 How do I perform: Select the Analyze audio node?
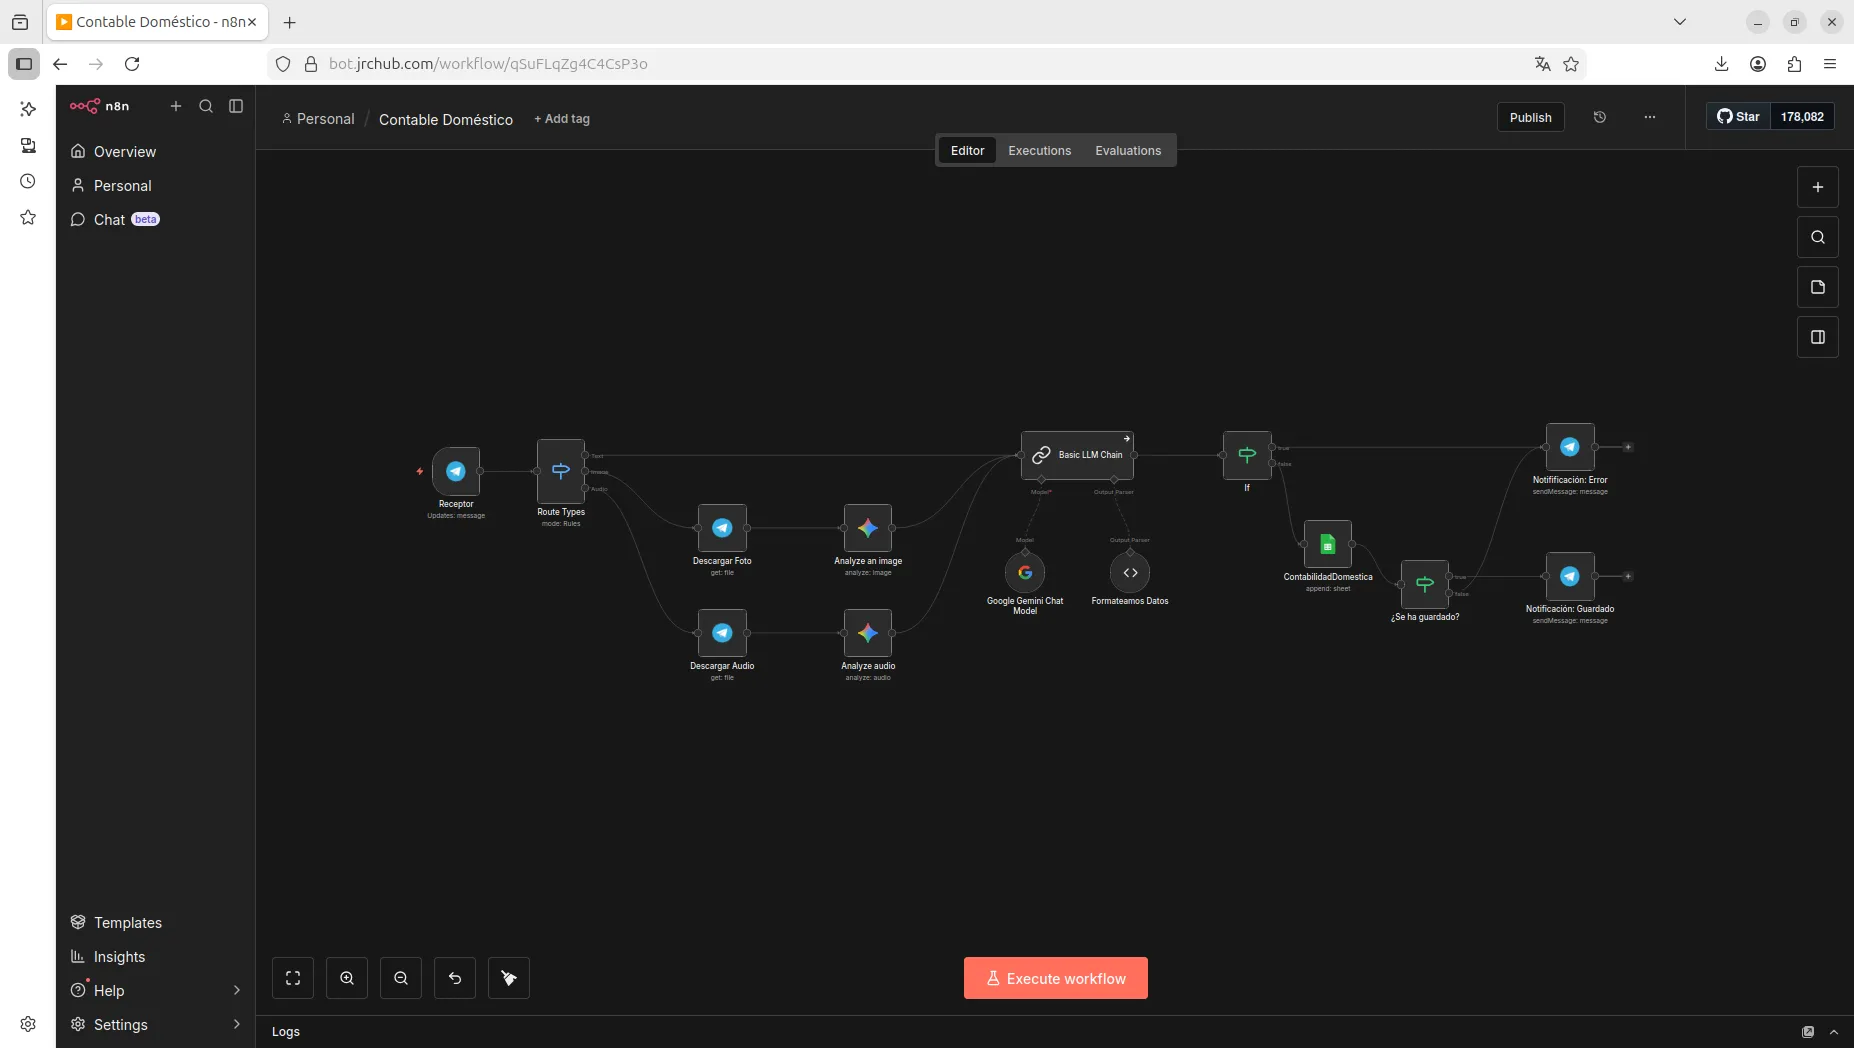click(868, 633)
